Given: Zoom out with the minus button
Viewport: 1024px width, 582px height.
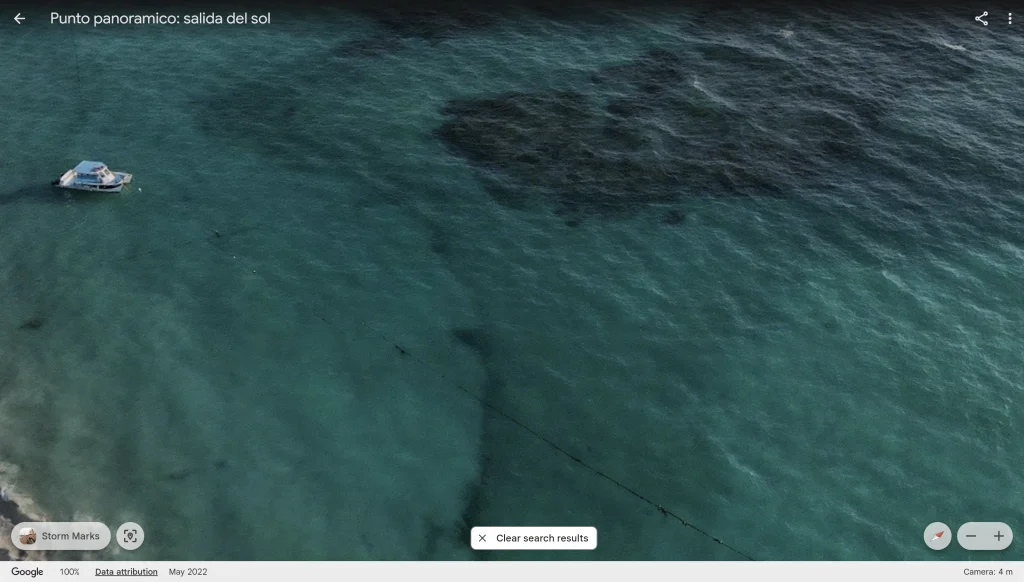Looking at the screenshot, I should tap(970, 536).
